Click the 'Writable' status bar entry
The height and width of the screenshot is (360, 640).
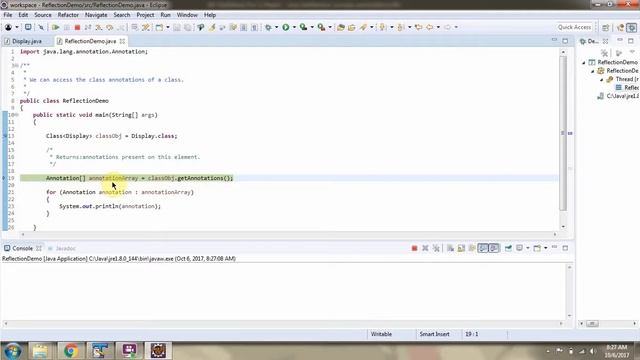tap(381, 334)
